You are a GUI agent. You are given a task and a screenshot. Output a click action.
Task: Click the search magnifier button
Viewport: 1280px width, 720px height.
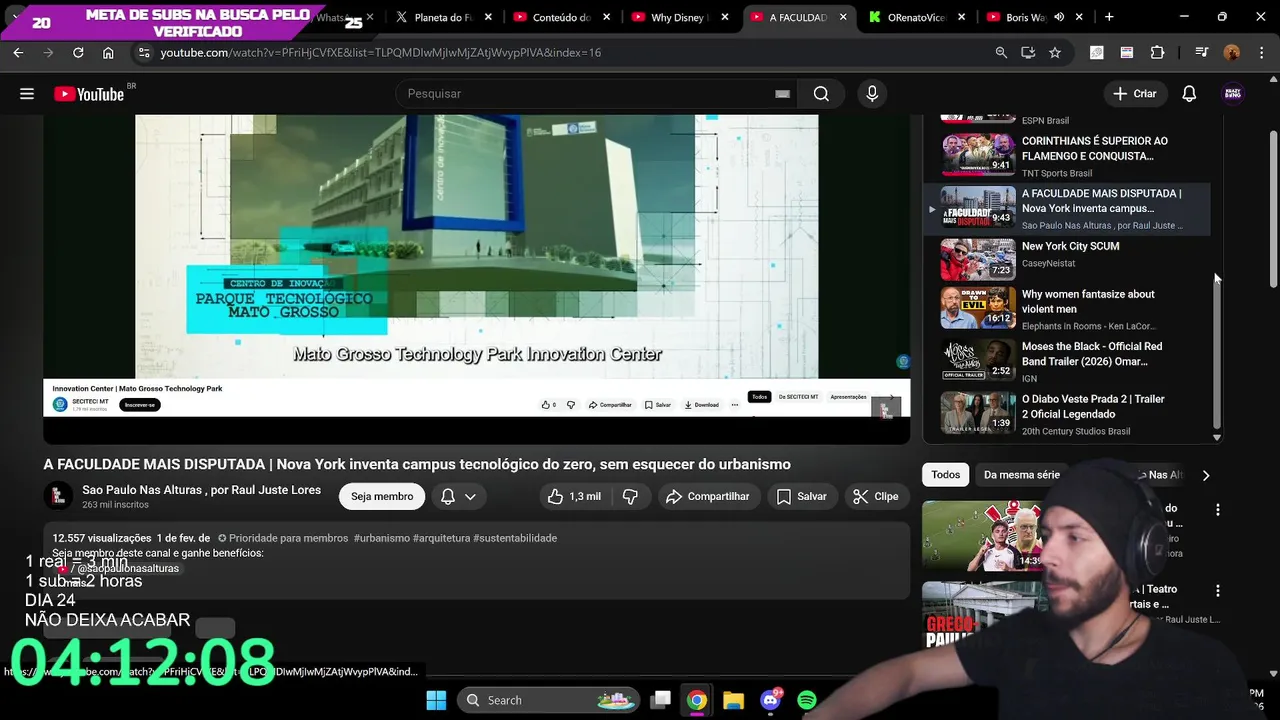tap(821, 94)
